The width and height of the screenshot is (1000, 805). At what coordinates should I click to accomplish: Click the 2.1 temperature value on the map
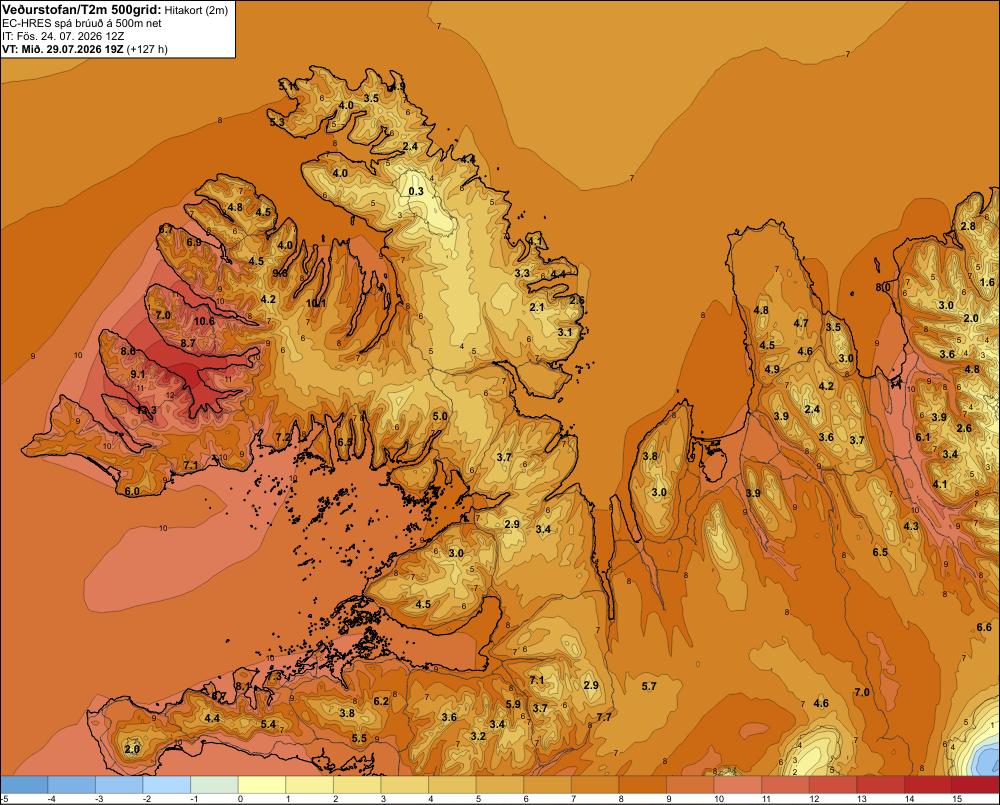(537, 307)
